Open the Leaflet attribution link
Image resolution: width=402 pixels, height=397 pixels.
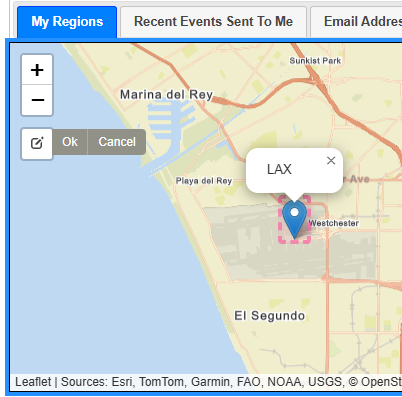click(33, 382)
